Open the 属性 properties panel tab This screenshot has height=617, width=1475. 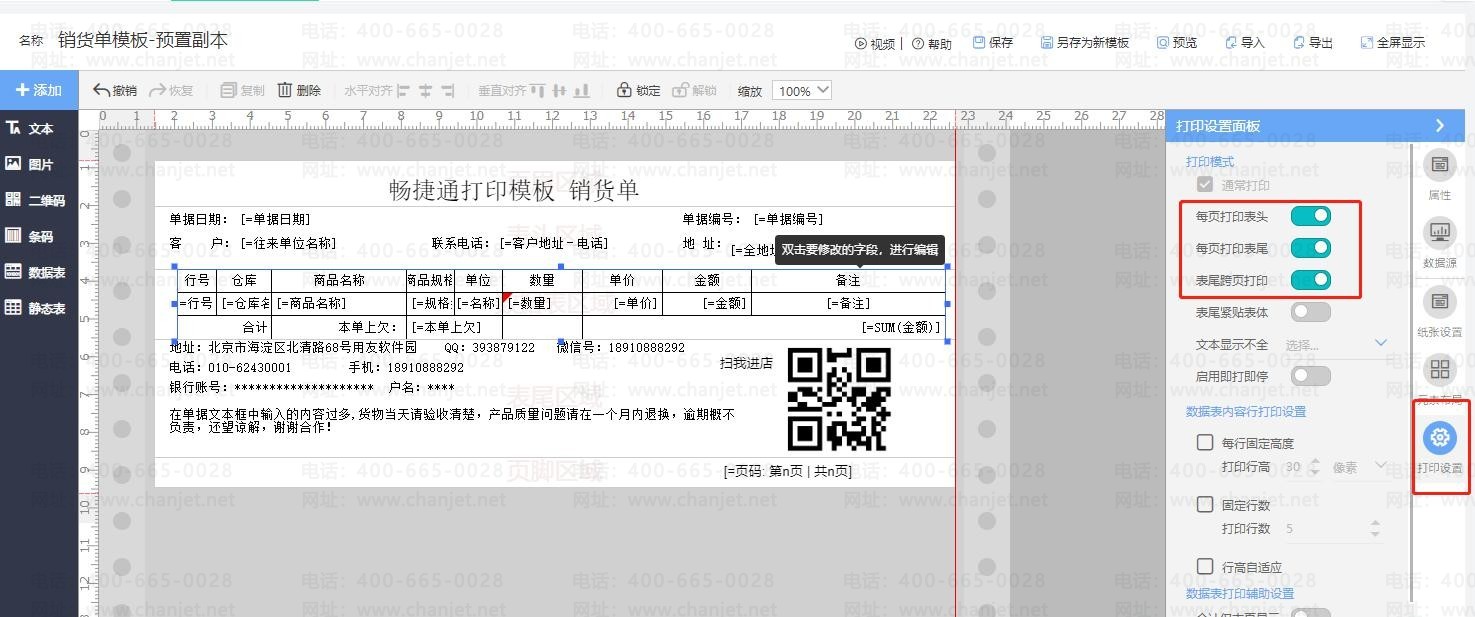tap(1440, 176)
